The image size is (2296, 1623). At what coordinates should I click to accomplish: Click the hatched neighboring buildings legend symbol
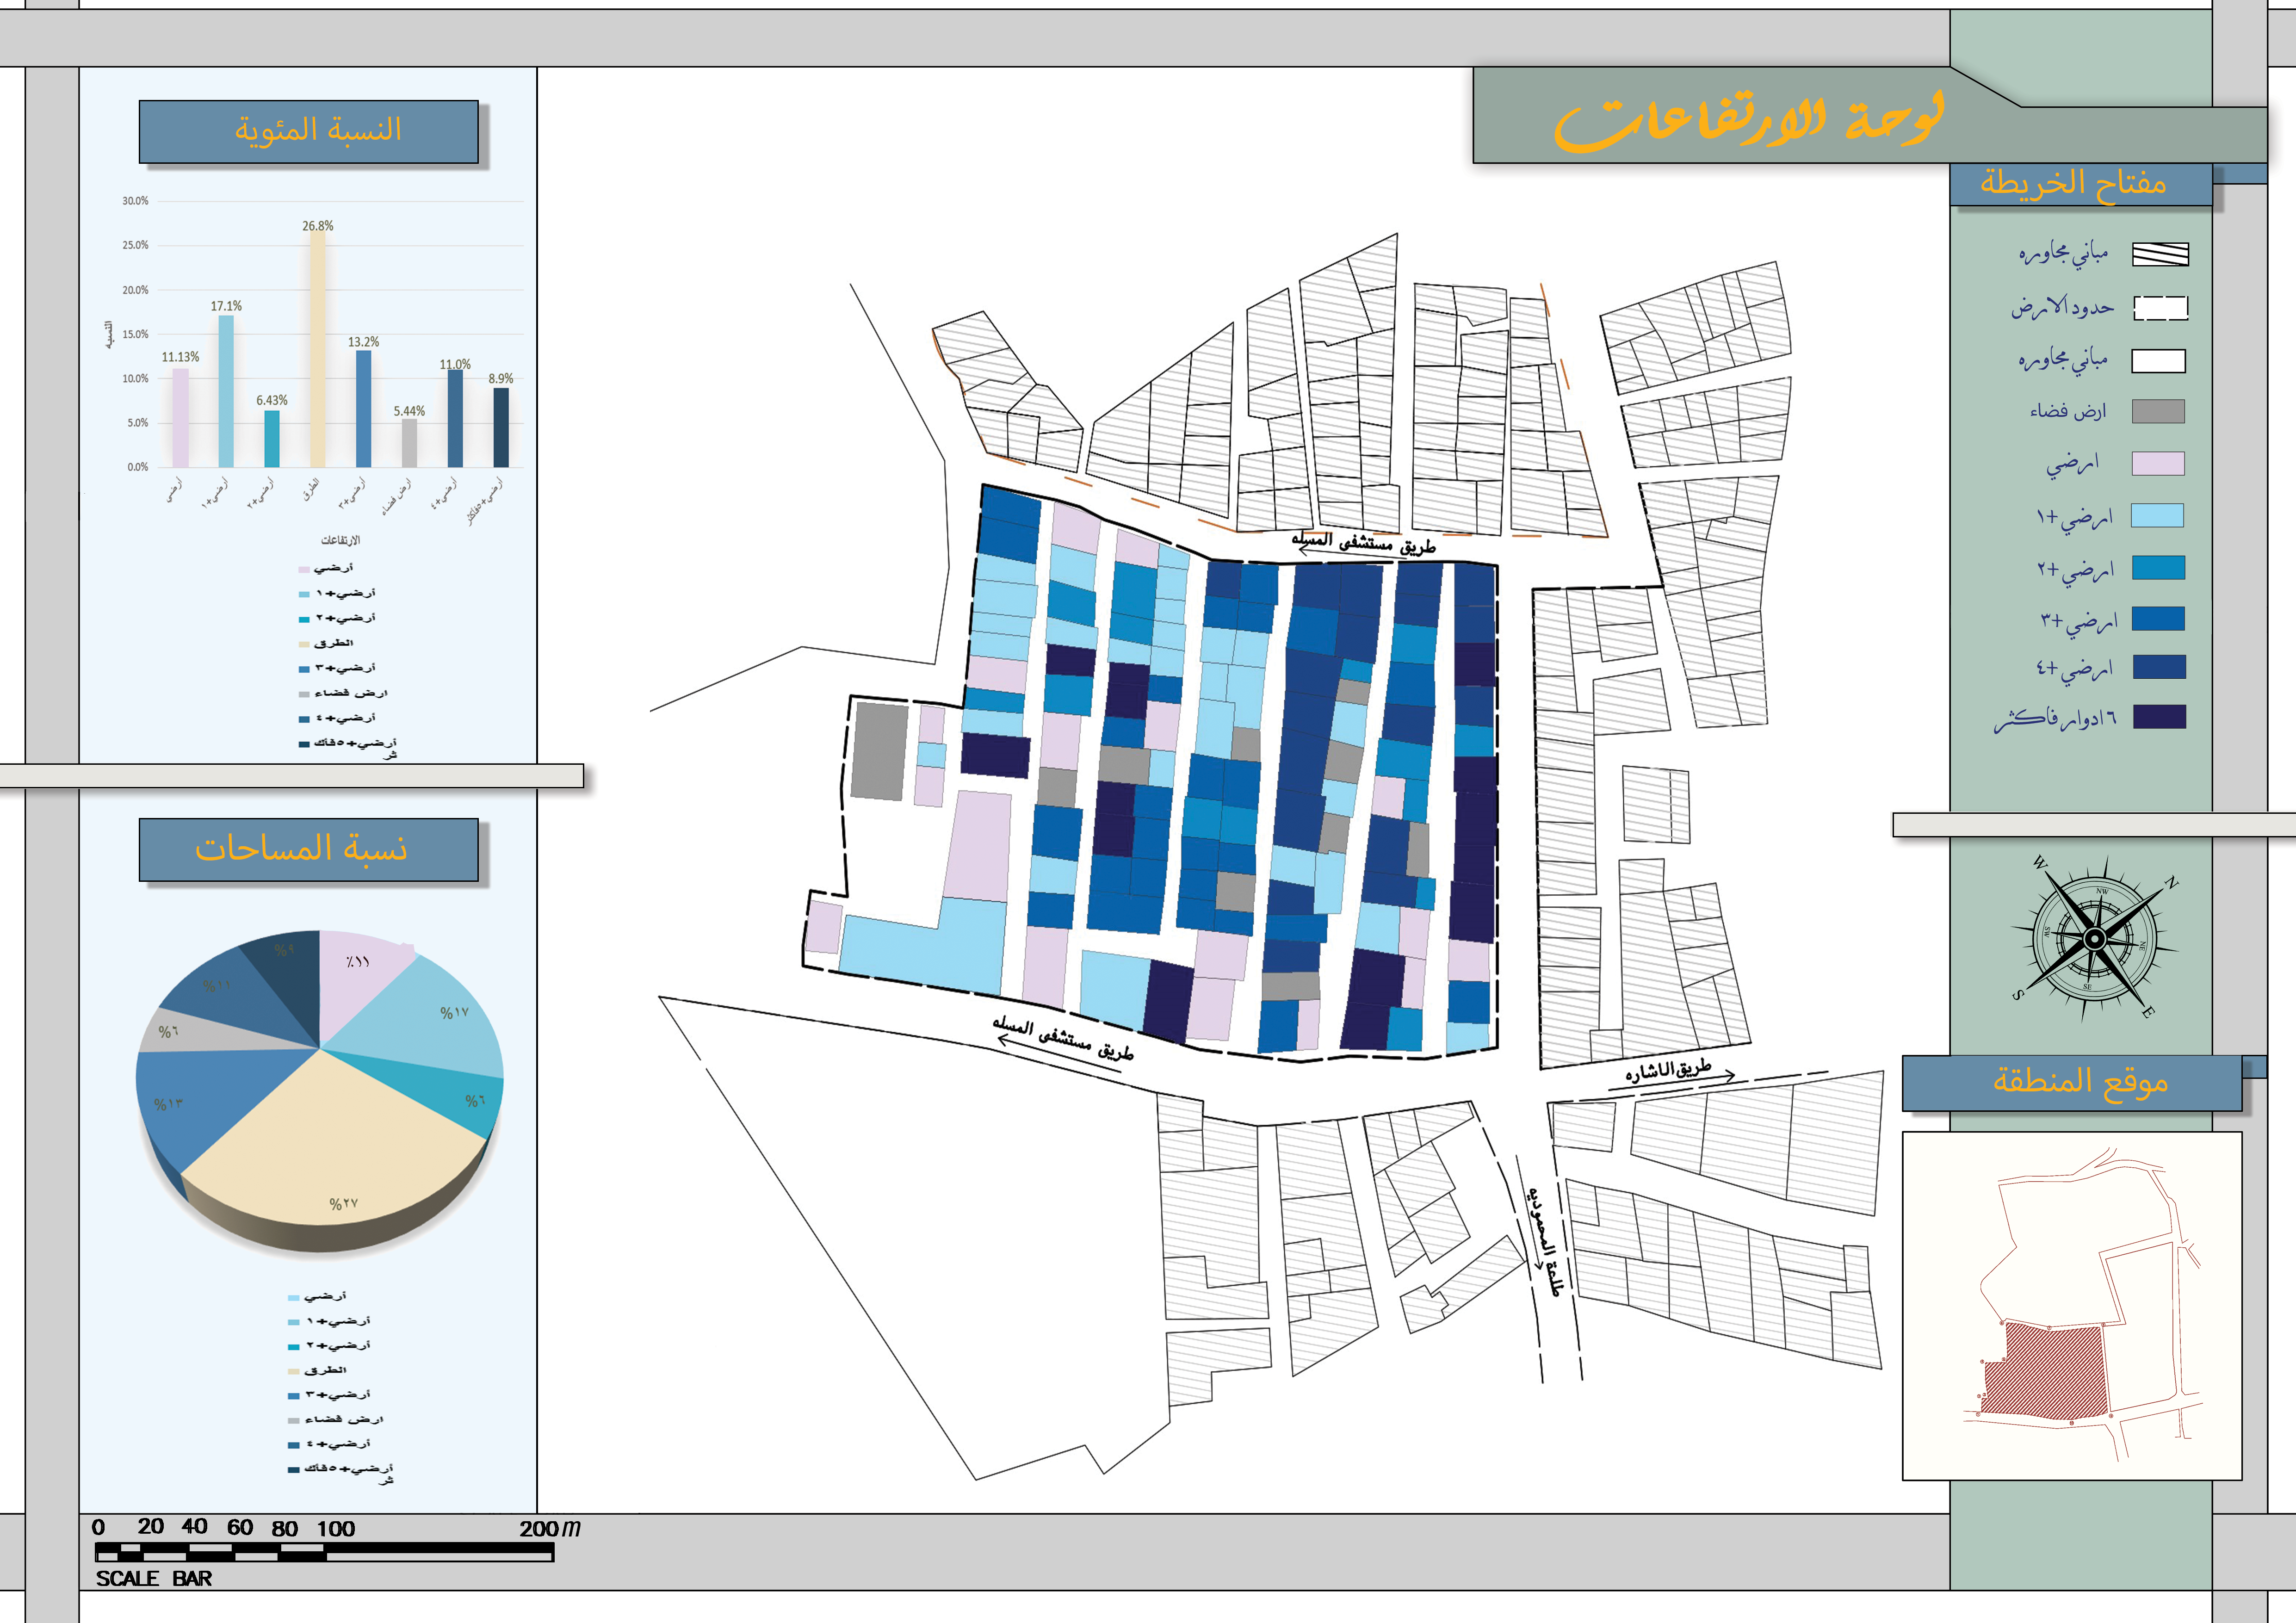click(2160, 254)
